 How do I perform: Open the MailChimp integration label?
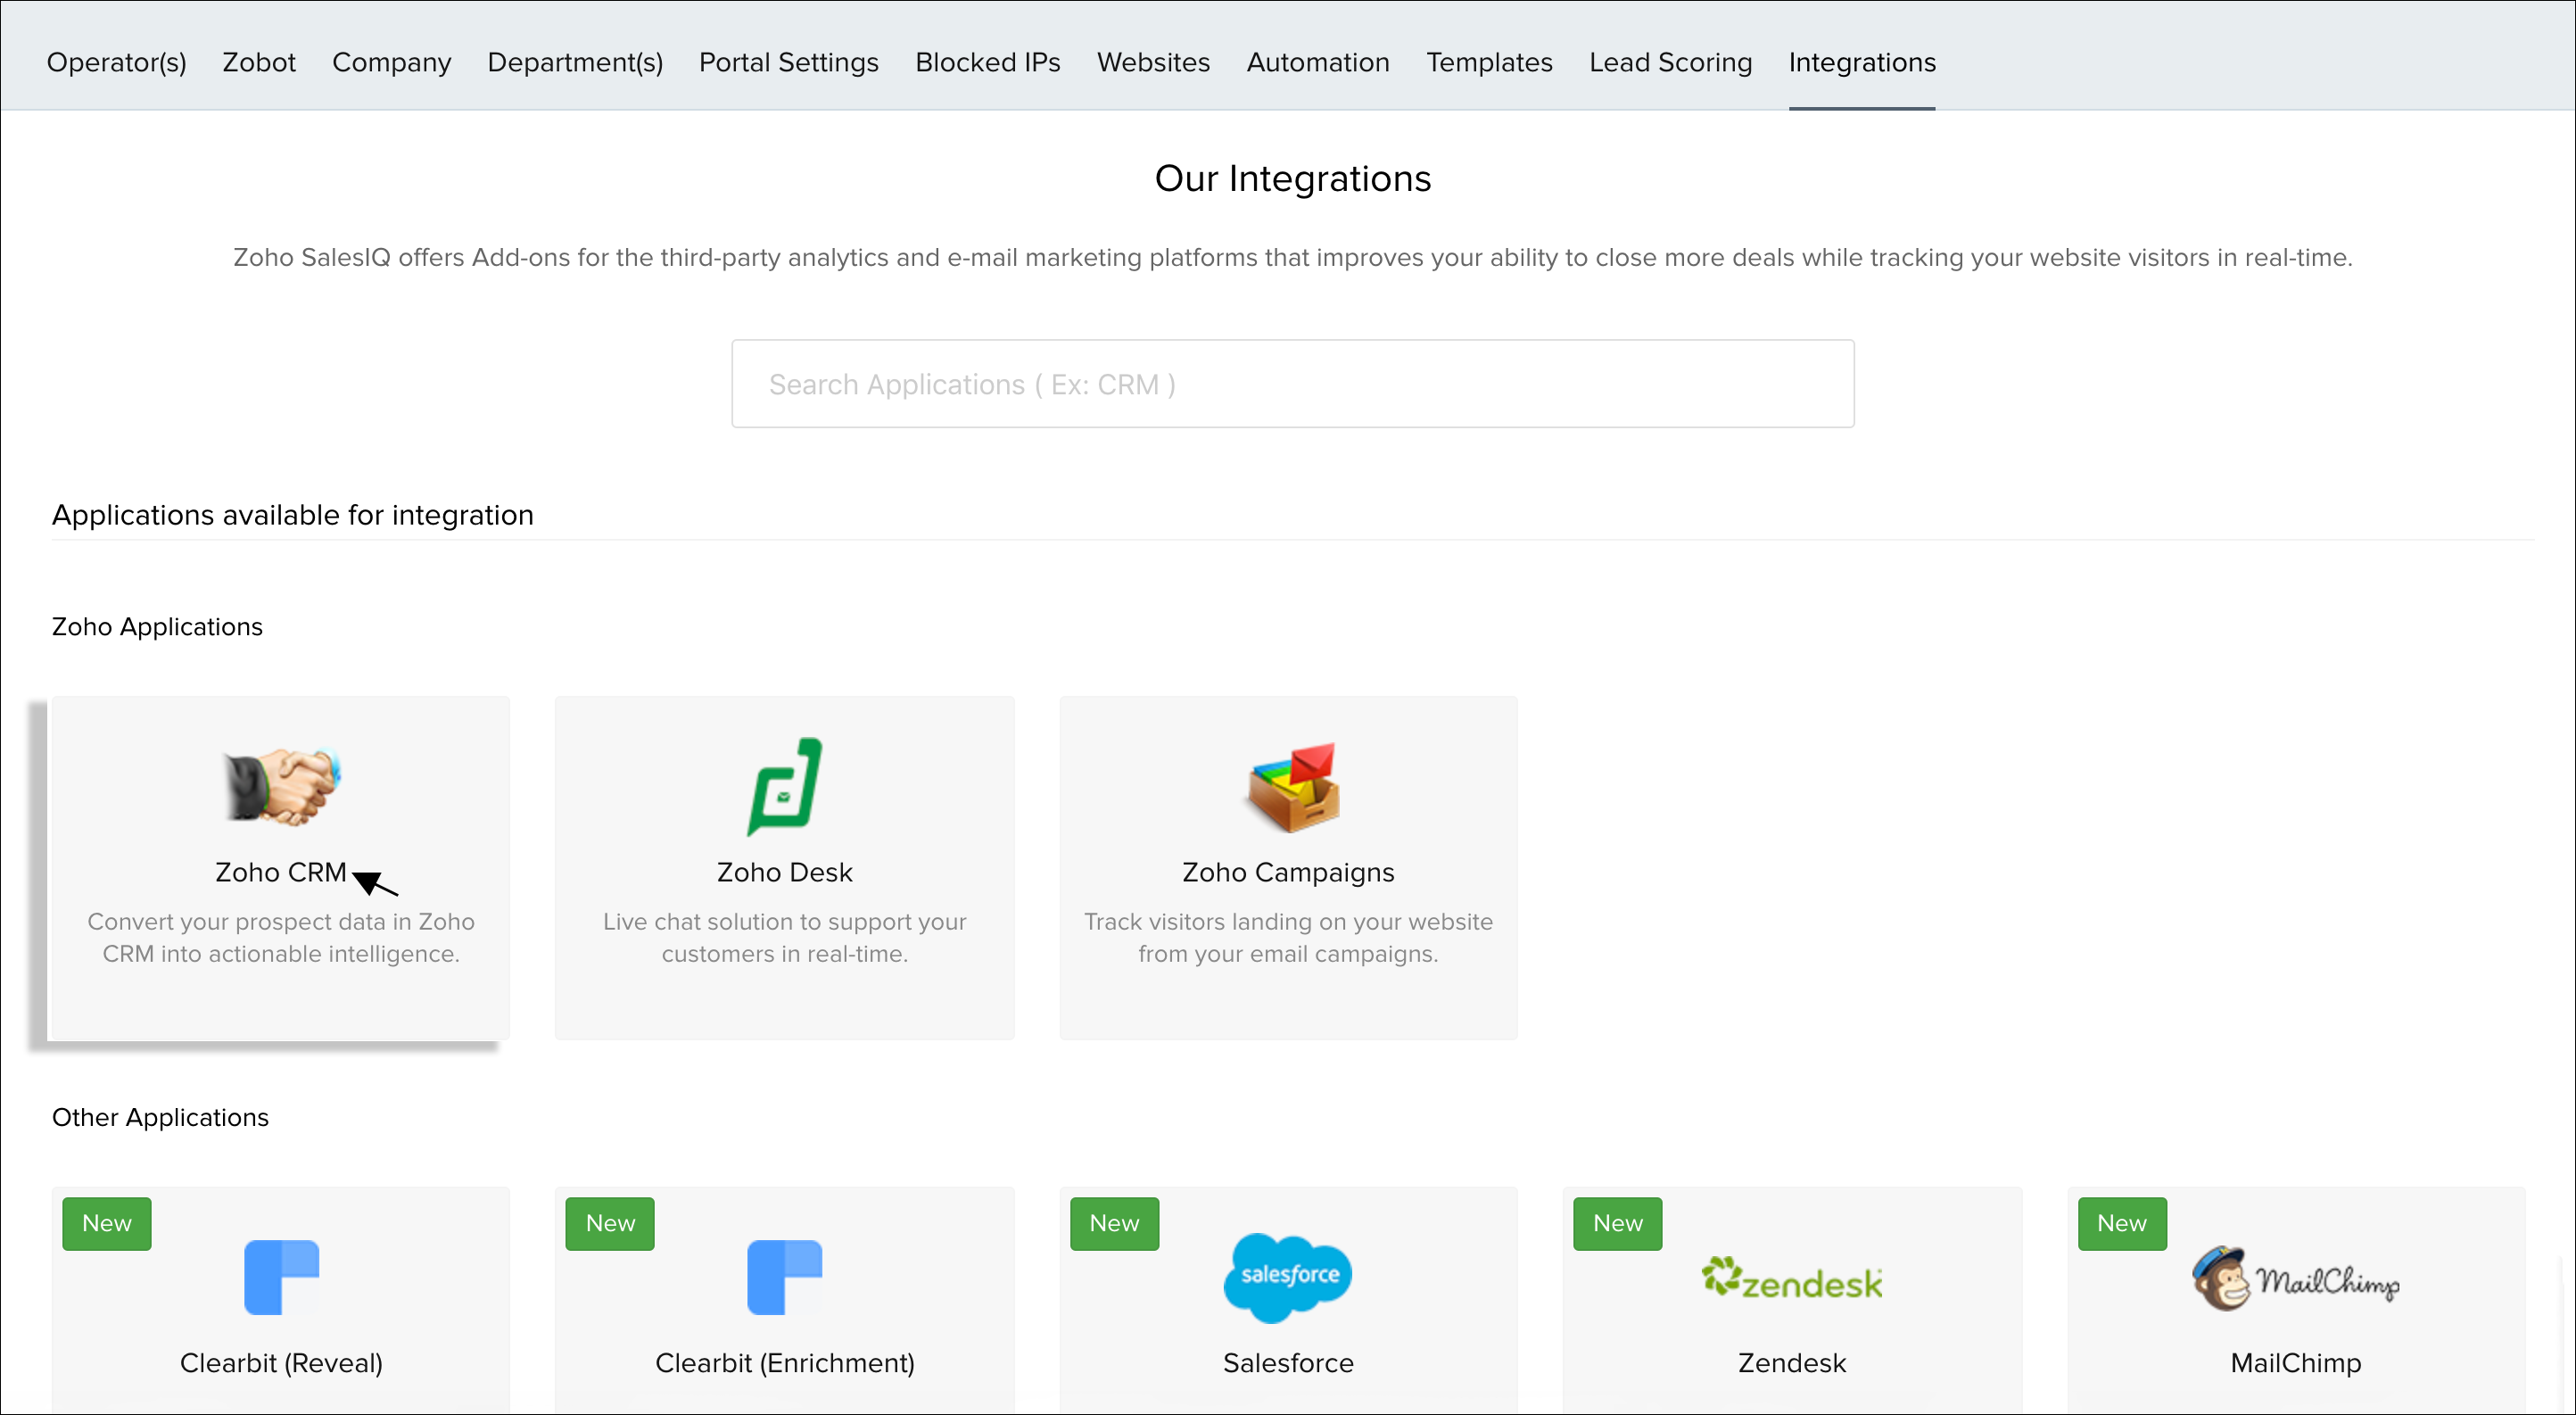(x=2295, y=1363)
